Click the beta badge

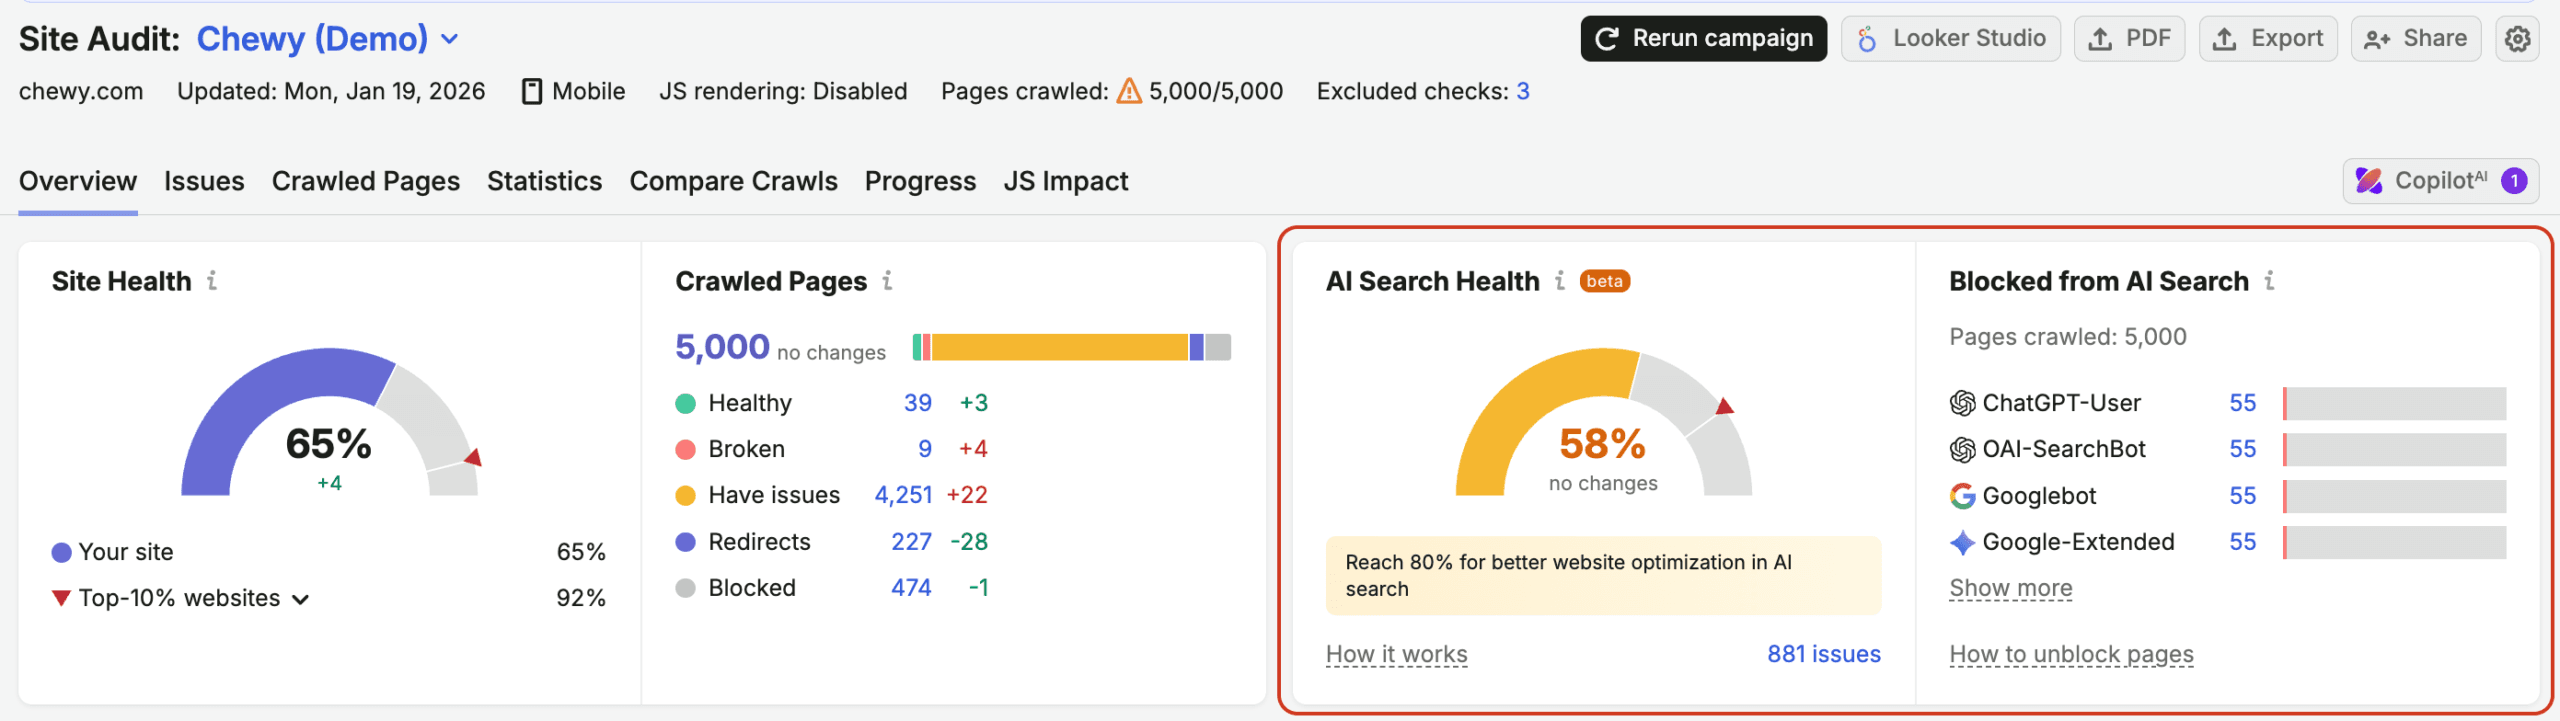coord(1605,281)
